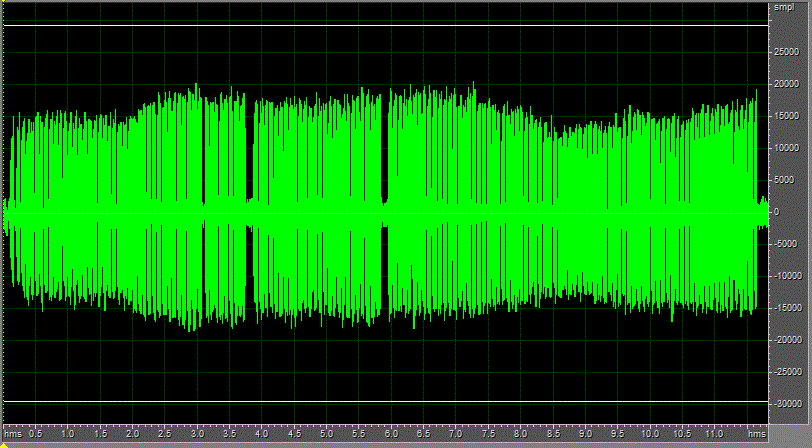Click the 9.0 time ruler label
The image size is (812, 448).
pos(585,433)
